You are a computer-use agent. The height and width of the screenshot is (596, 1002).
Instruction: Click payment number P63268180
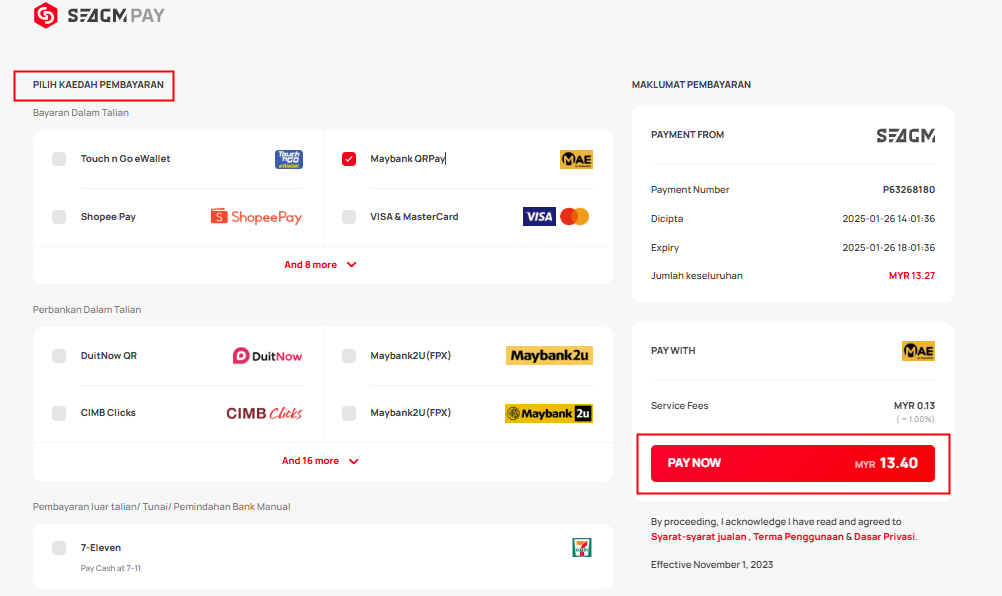(909, 190)
